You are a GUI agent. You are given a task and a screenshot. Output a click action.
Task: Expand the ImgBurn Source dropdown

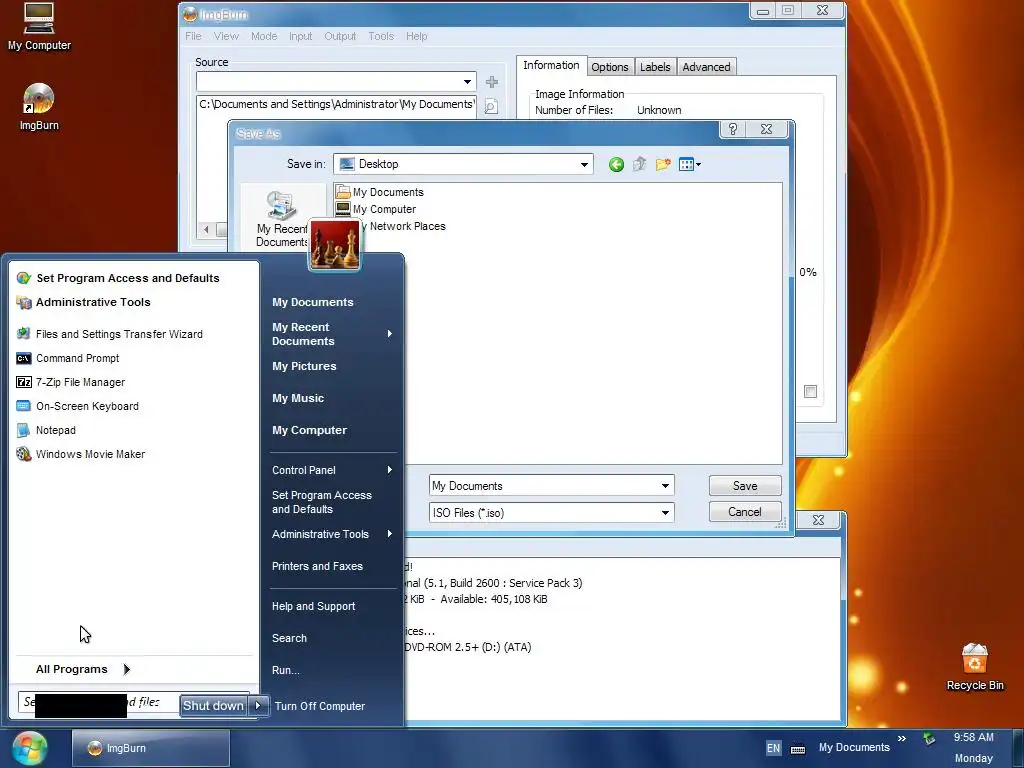467,82
